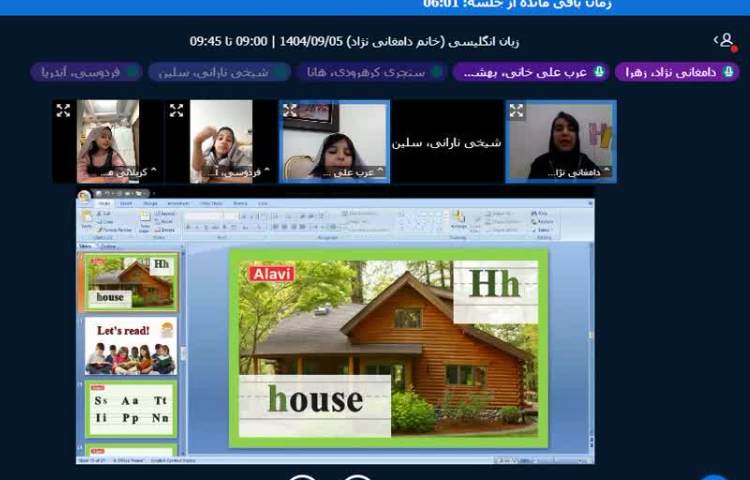750x480 pixels.
Task: Open chevron menu on دامغانی نژاد video label
Action: click(607, 171)
